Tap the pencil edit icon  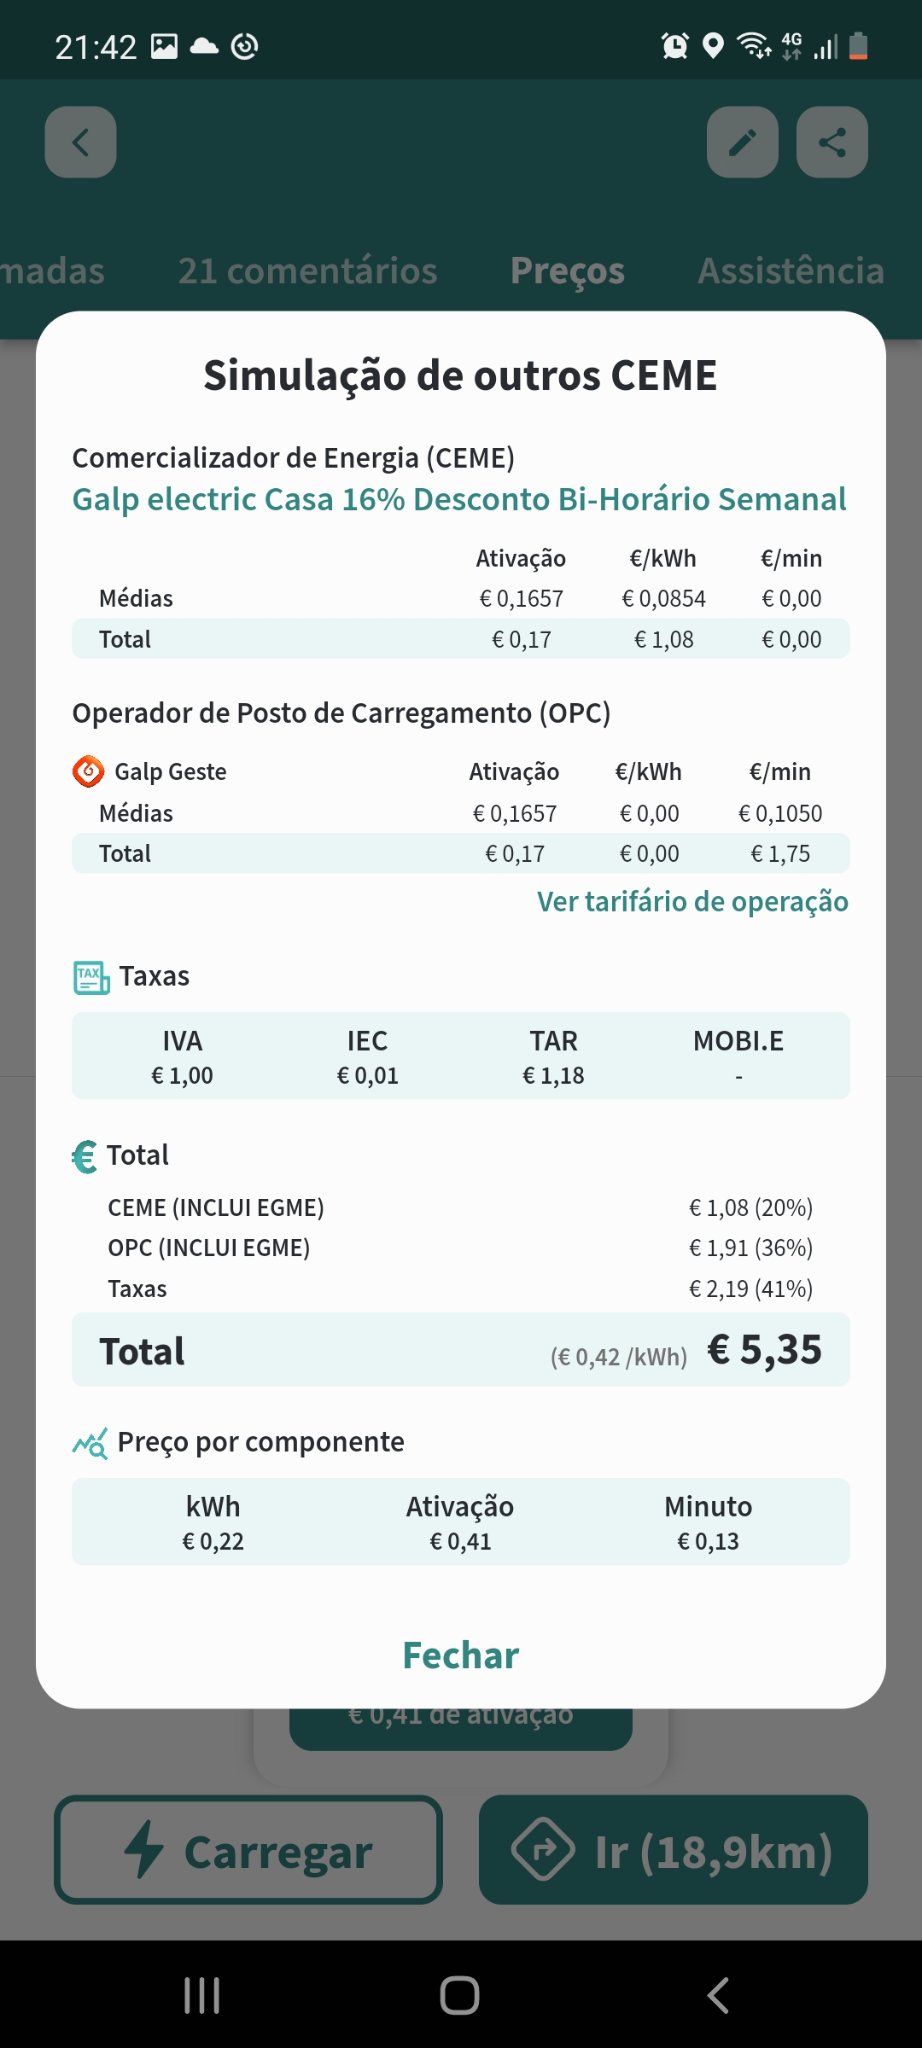pyautogui.click(x=742, y=142)
